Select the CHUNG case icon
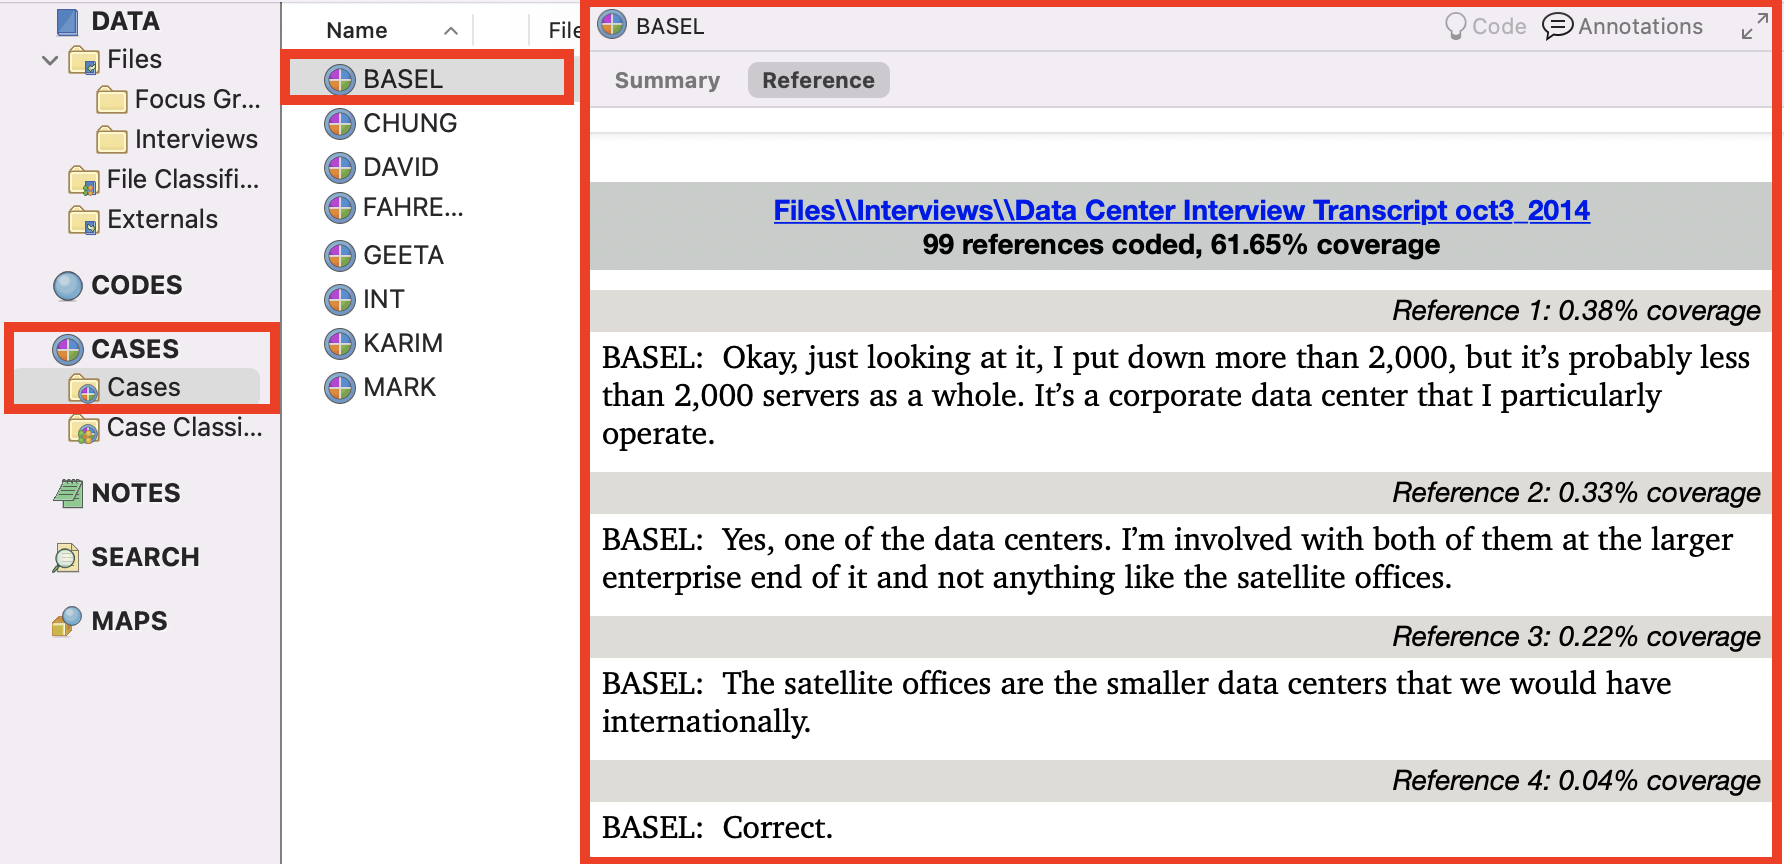 point(340,123)
